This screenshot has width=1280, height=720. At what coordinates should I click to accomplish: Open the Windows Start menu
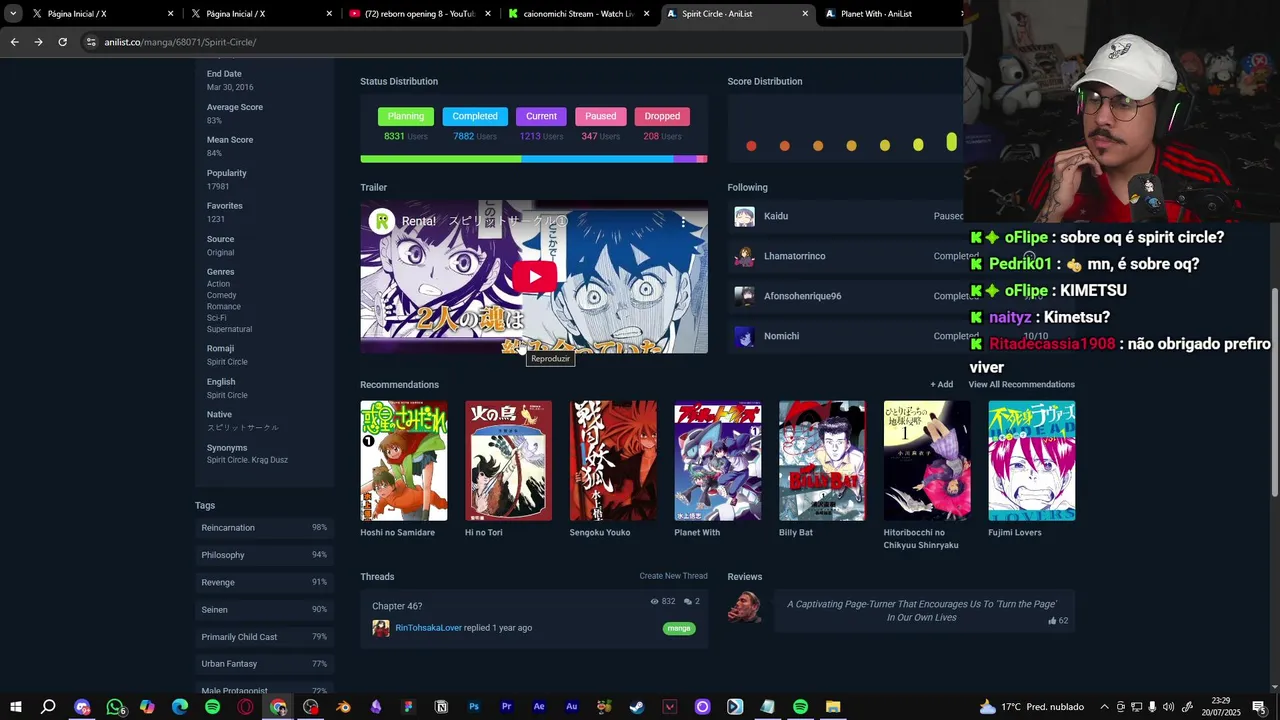click(x=15, y=707)
